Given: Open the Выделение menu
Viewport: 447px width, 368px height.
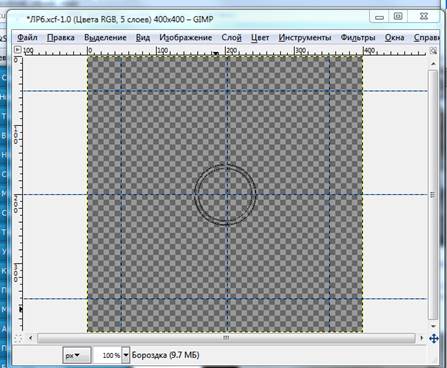Looking at the screenshot, I should click(105, 38).
